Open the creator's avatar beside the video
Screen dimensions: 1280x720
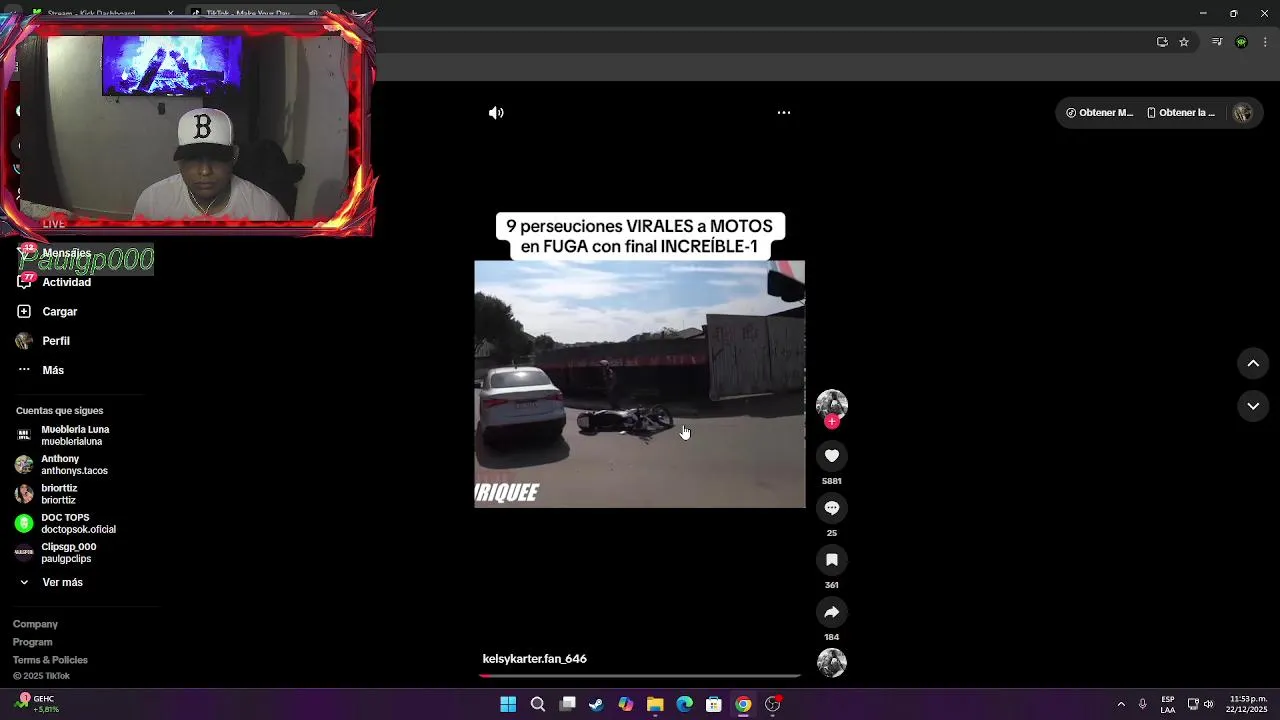pyautogui.click(x=831, y=404)
